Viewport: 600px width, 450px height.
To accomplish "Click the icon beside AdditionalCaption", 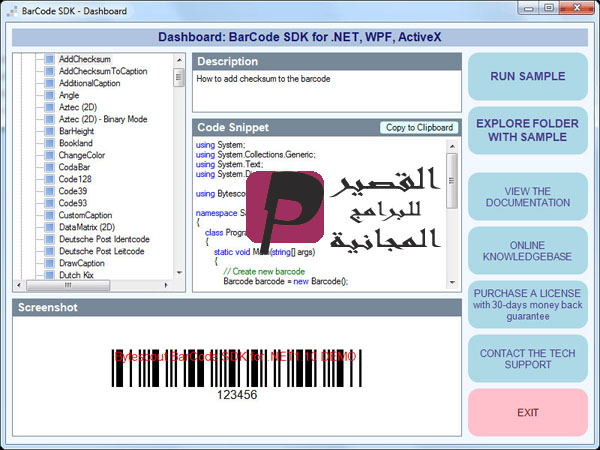I will point(49,83).
